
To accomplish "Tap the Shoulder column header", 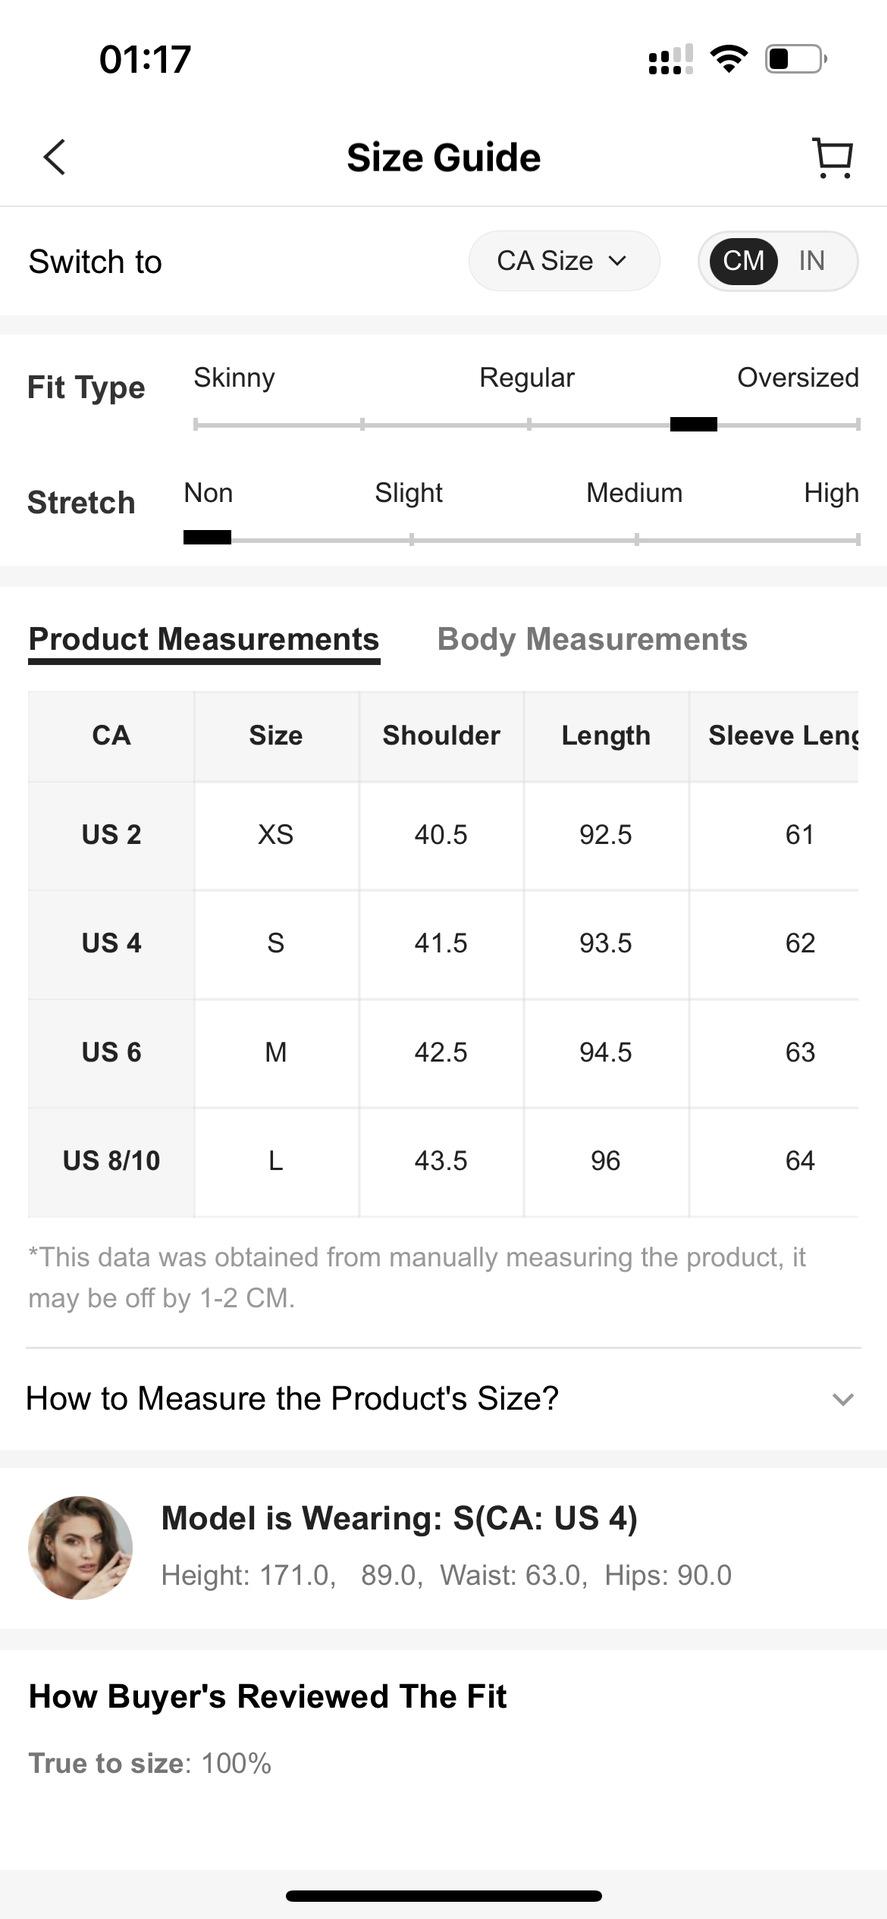I will 441,735.
